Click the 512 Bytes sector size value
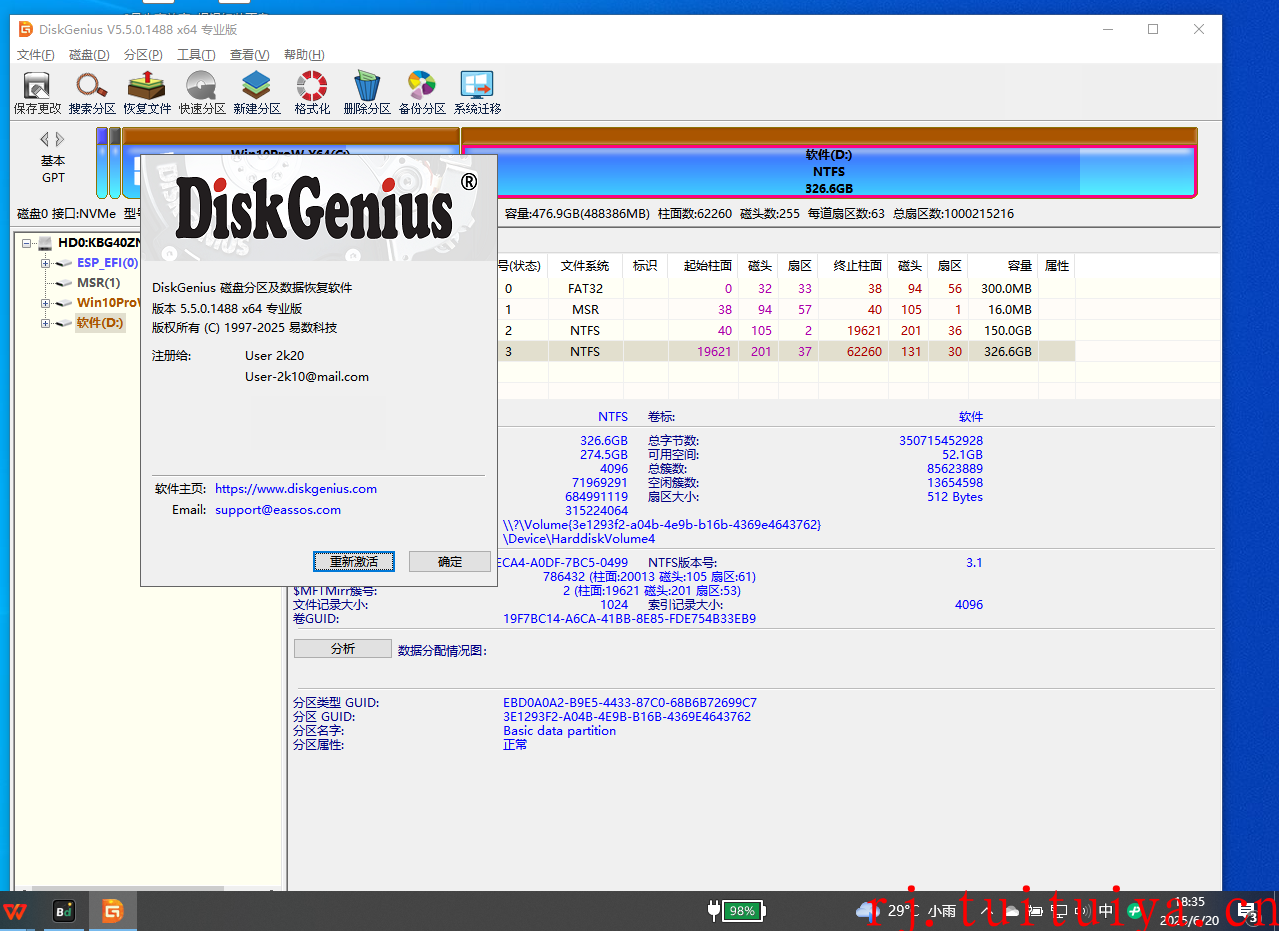1279x931 pixels. click(x=954, y=497)
